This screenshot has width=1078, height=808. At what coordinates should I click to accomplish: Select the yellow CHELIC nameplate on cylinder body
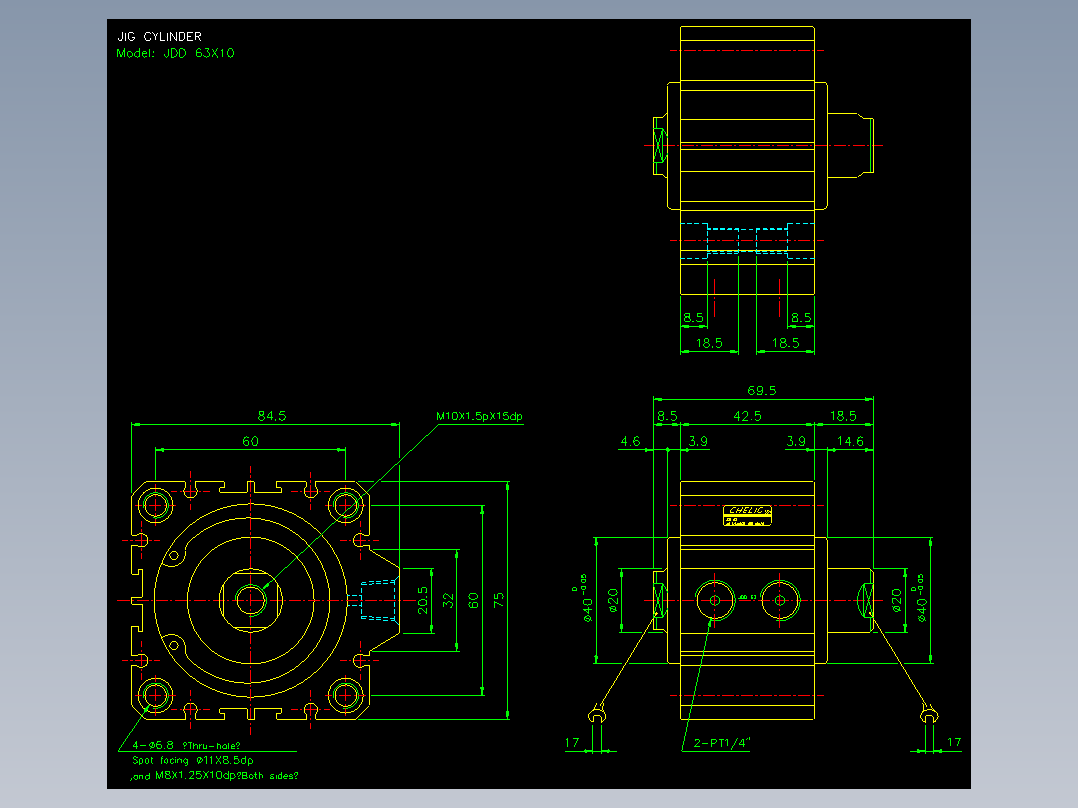coord(747,515)
